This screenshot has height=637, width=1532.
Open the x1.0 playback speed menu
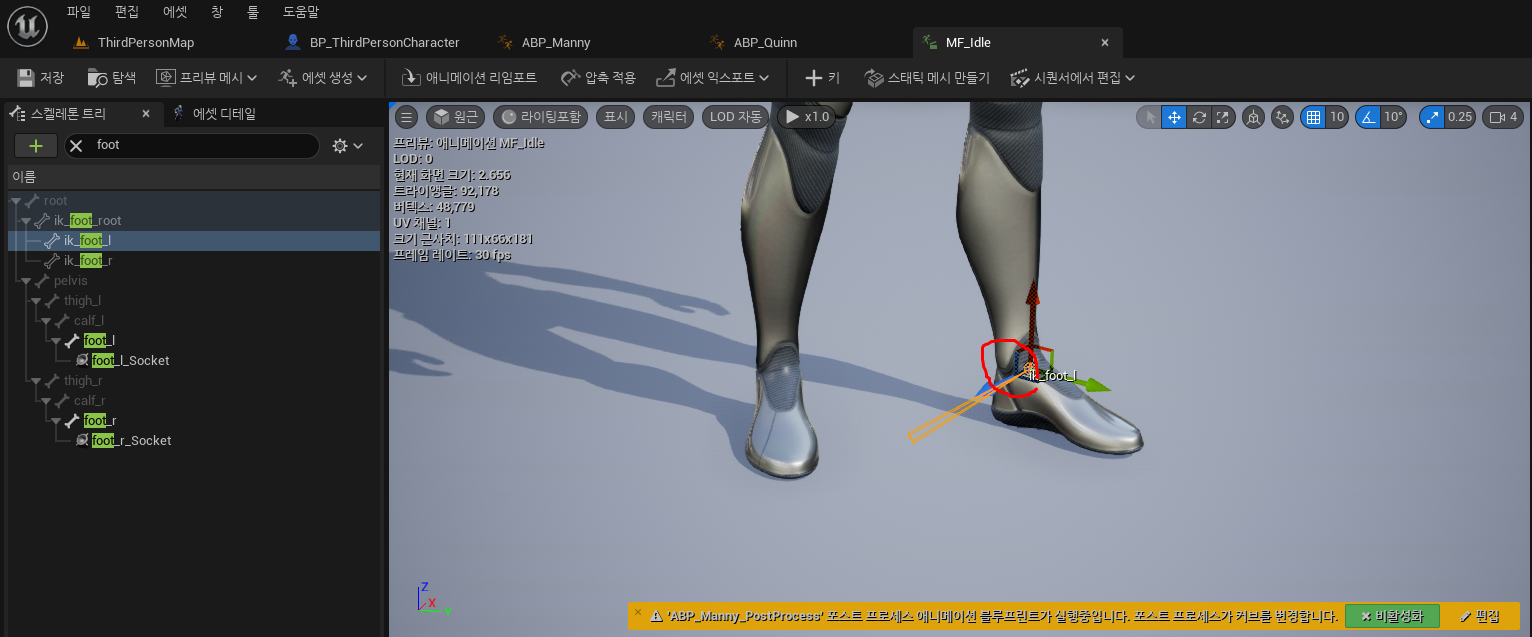[x=808, y=117]
